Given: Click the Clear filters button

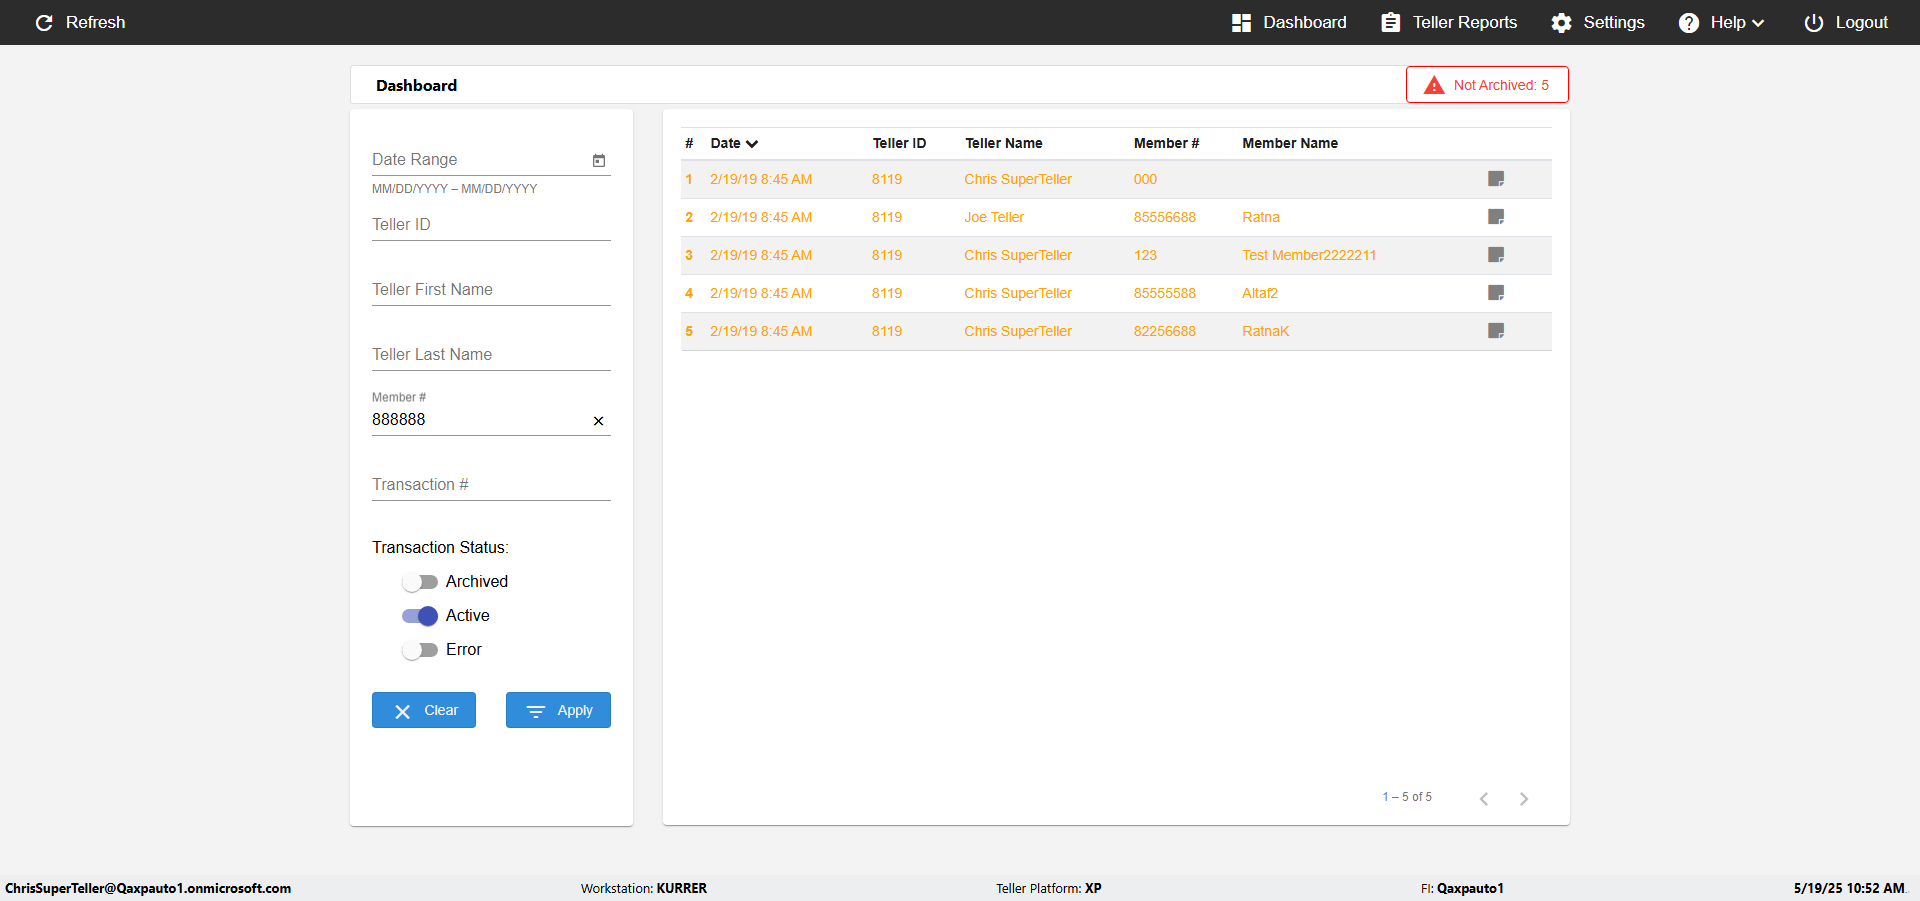Looking at the screenshot, I should (424, 710).
